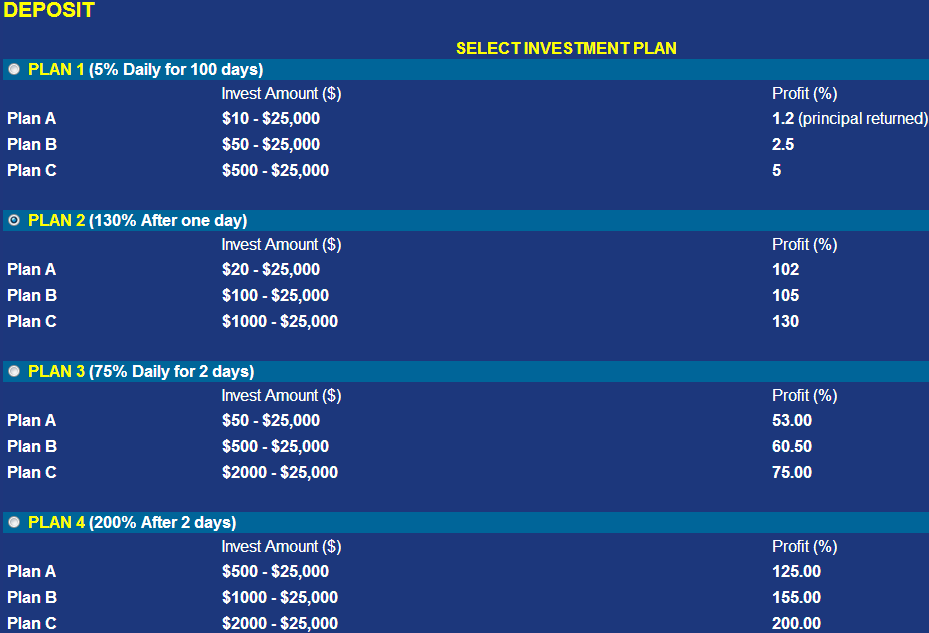Click the SELECT INVESTMENT PLAN heading
The width and height of the screenshot is (929, 633).
click(x=566, y=48)
